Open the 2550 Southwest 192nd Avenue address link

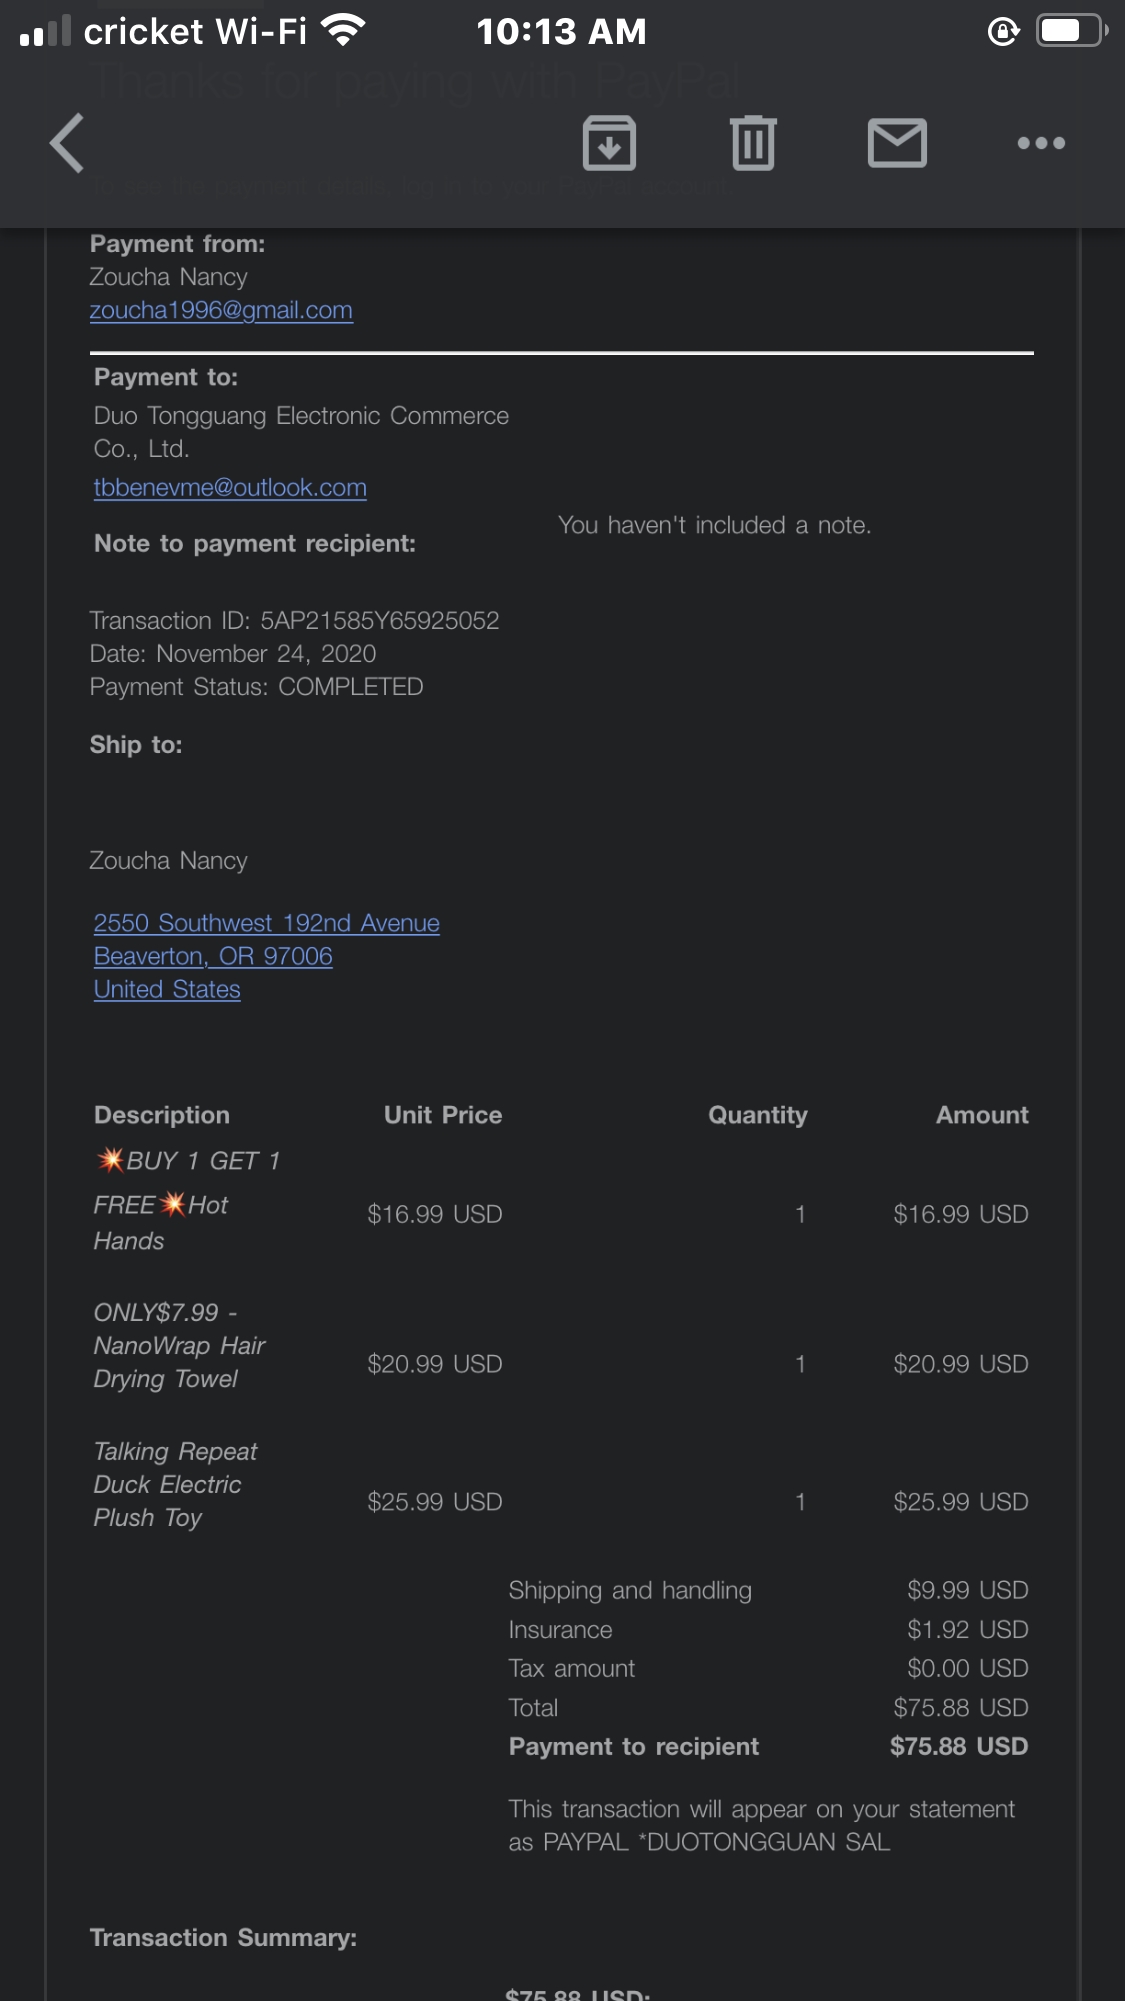point(266,923)
